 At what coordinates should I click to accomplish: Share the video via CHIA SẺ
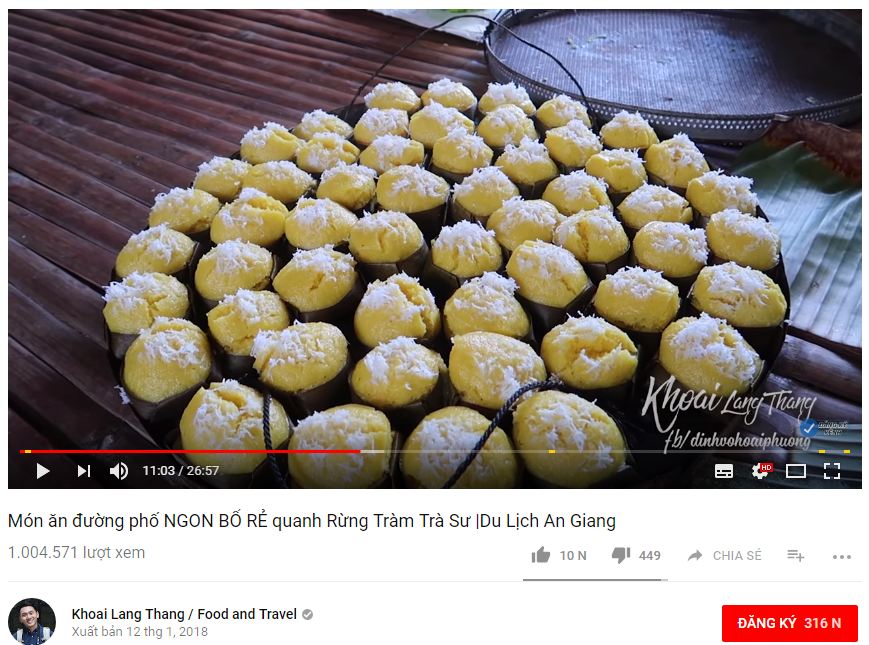click(725, 555)
